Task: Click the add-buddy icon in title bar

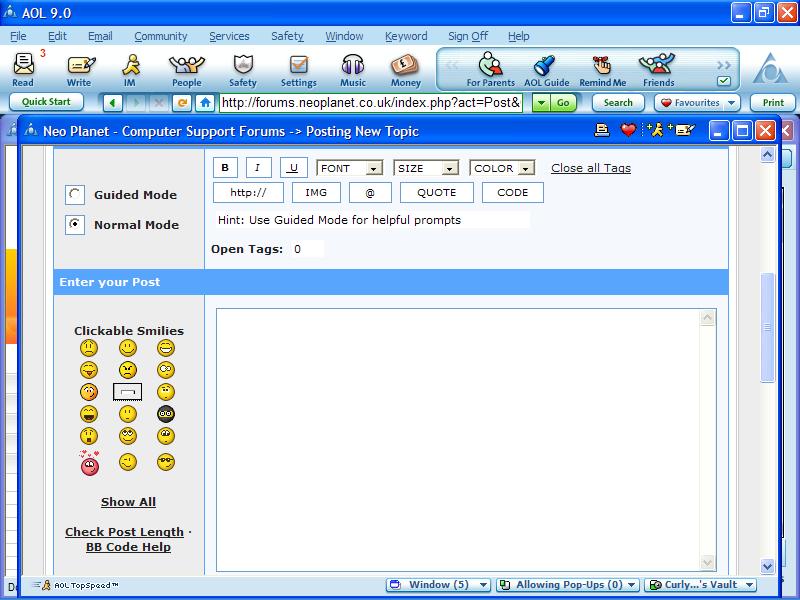Action: coord(655,131)
